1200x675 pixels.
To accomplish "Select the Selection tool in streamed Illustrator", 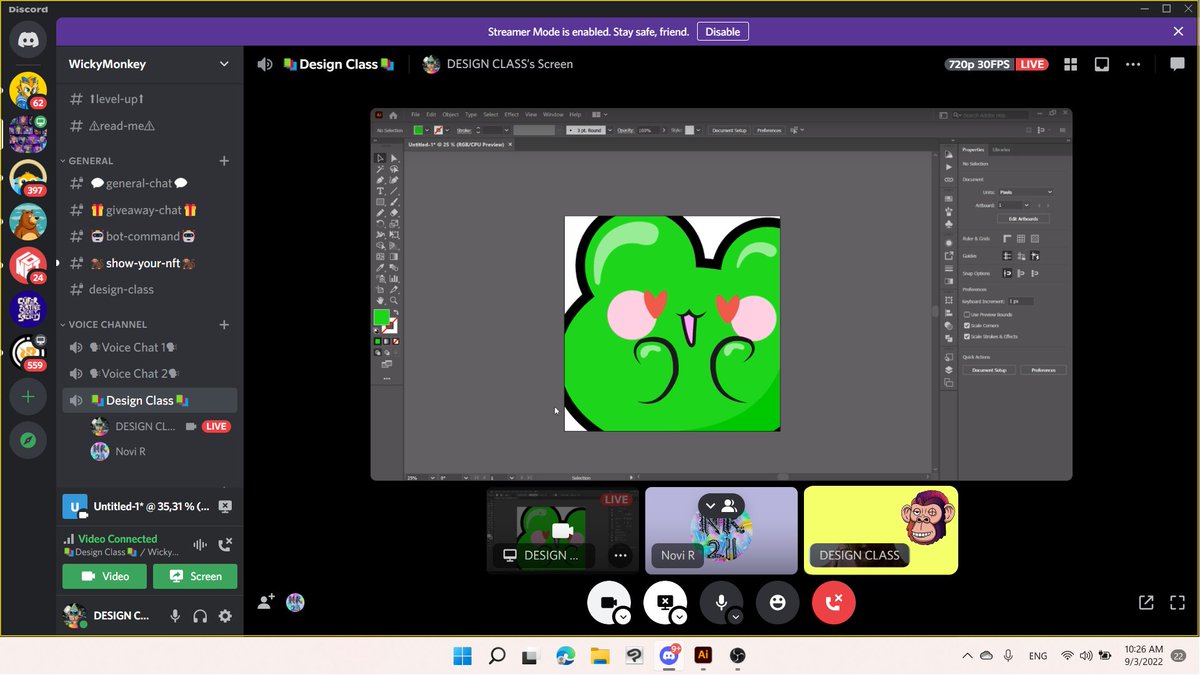I will pyautogui.click(x=380, y=158).
